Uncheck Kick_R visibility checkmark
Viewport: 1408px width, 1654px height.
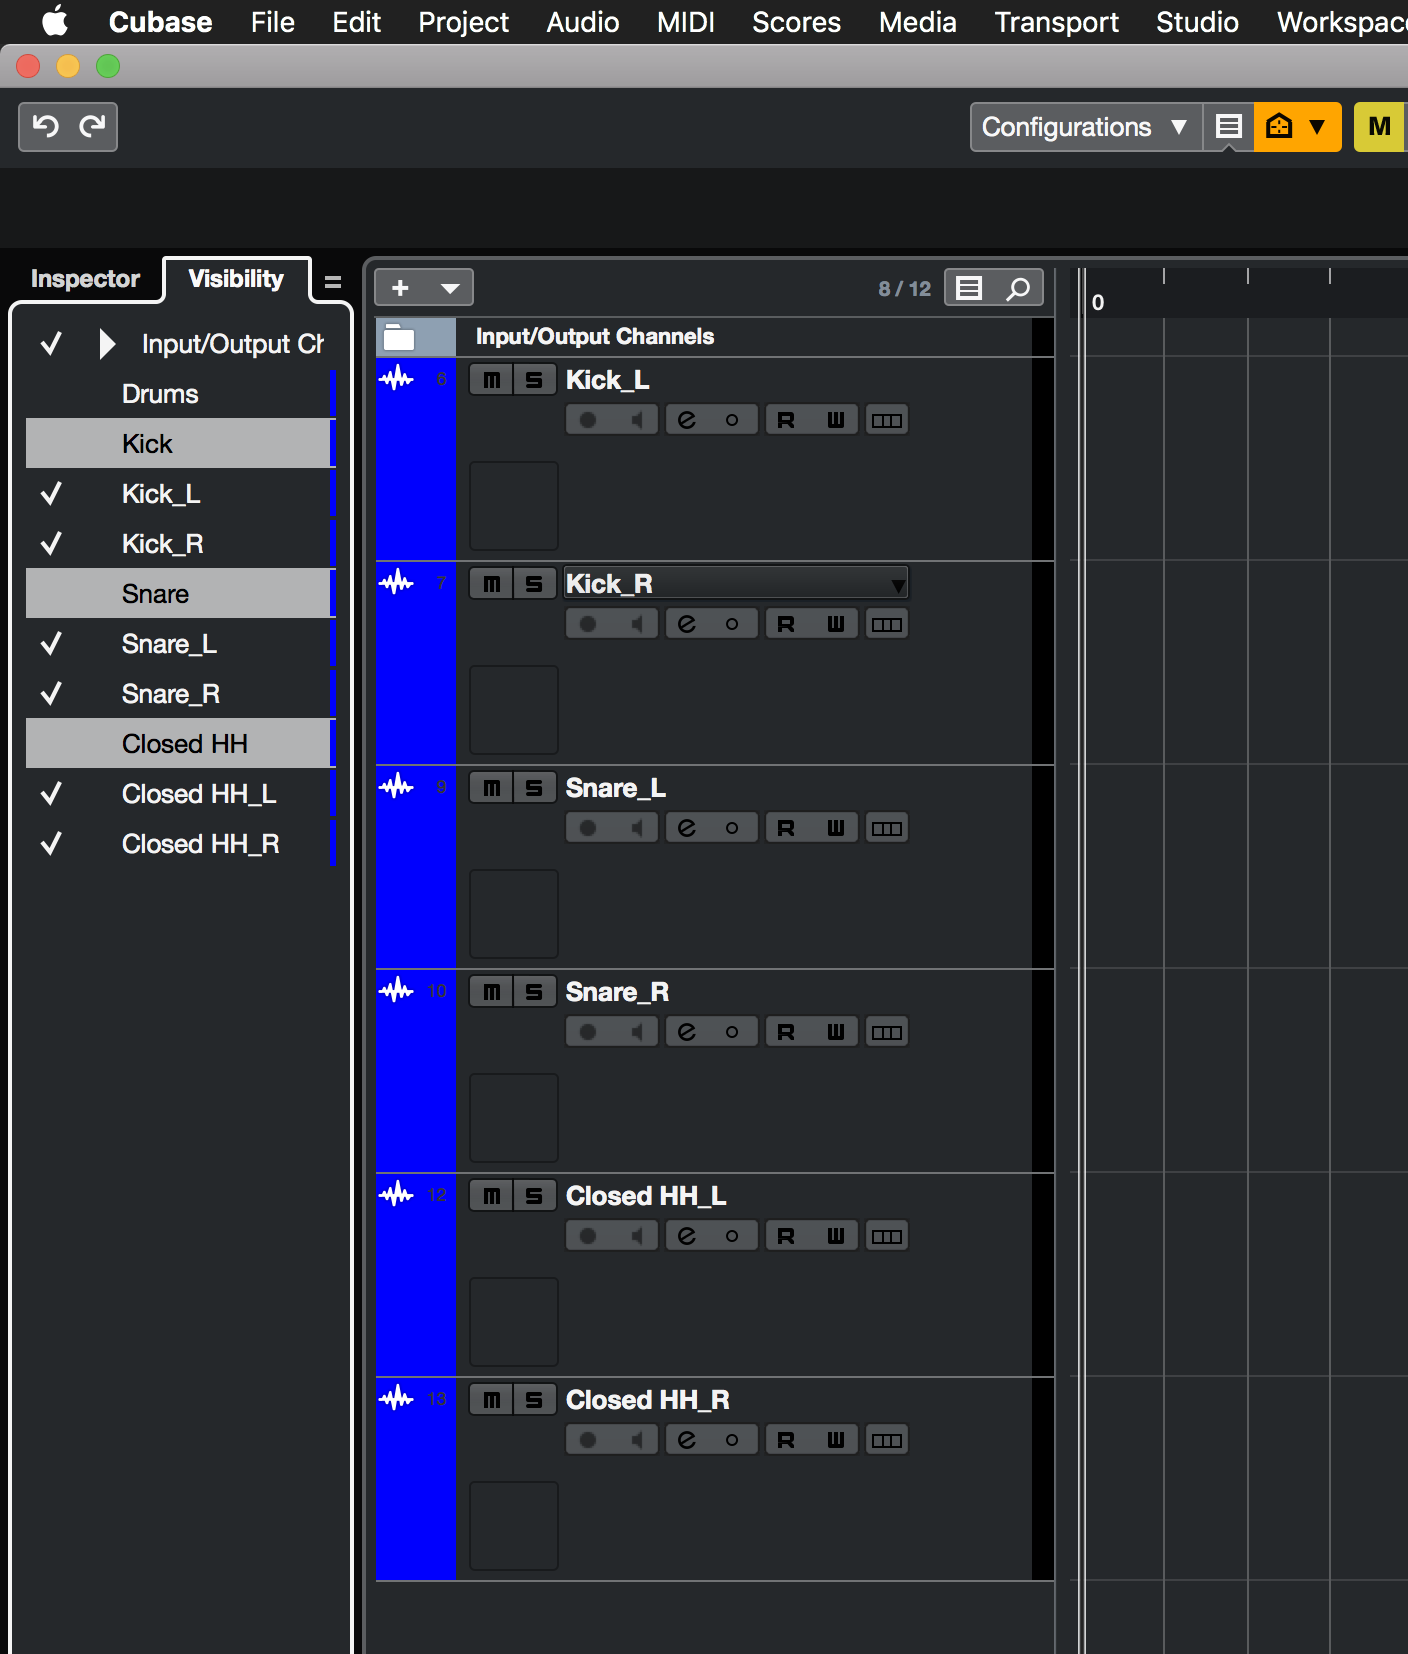pos(51,543)
